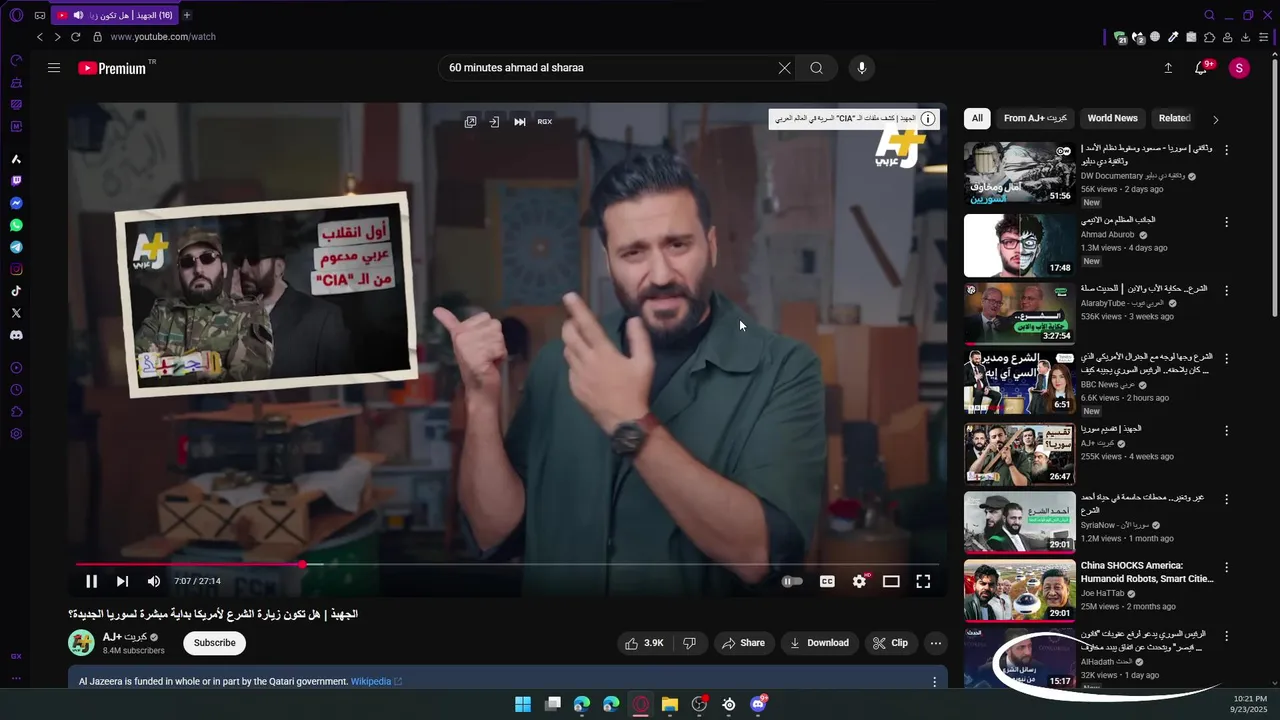
Task: Open menu for Joe HaTTab video
Action: click(1227, 567)
